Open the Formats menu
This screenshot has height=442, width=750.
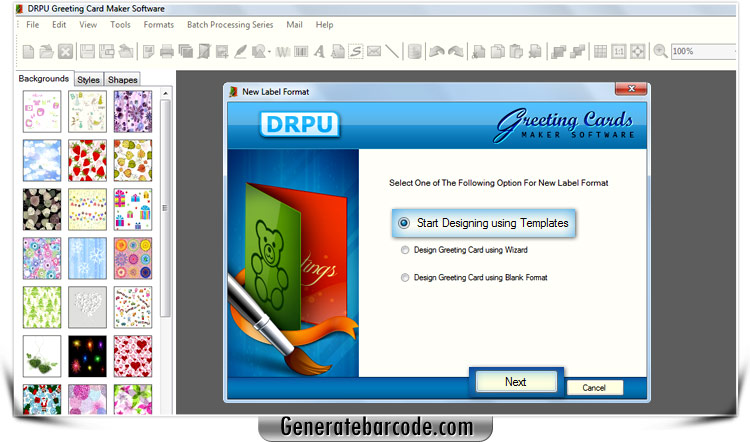pyautogui.click(x=159, y=24)
